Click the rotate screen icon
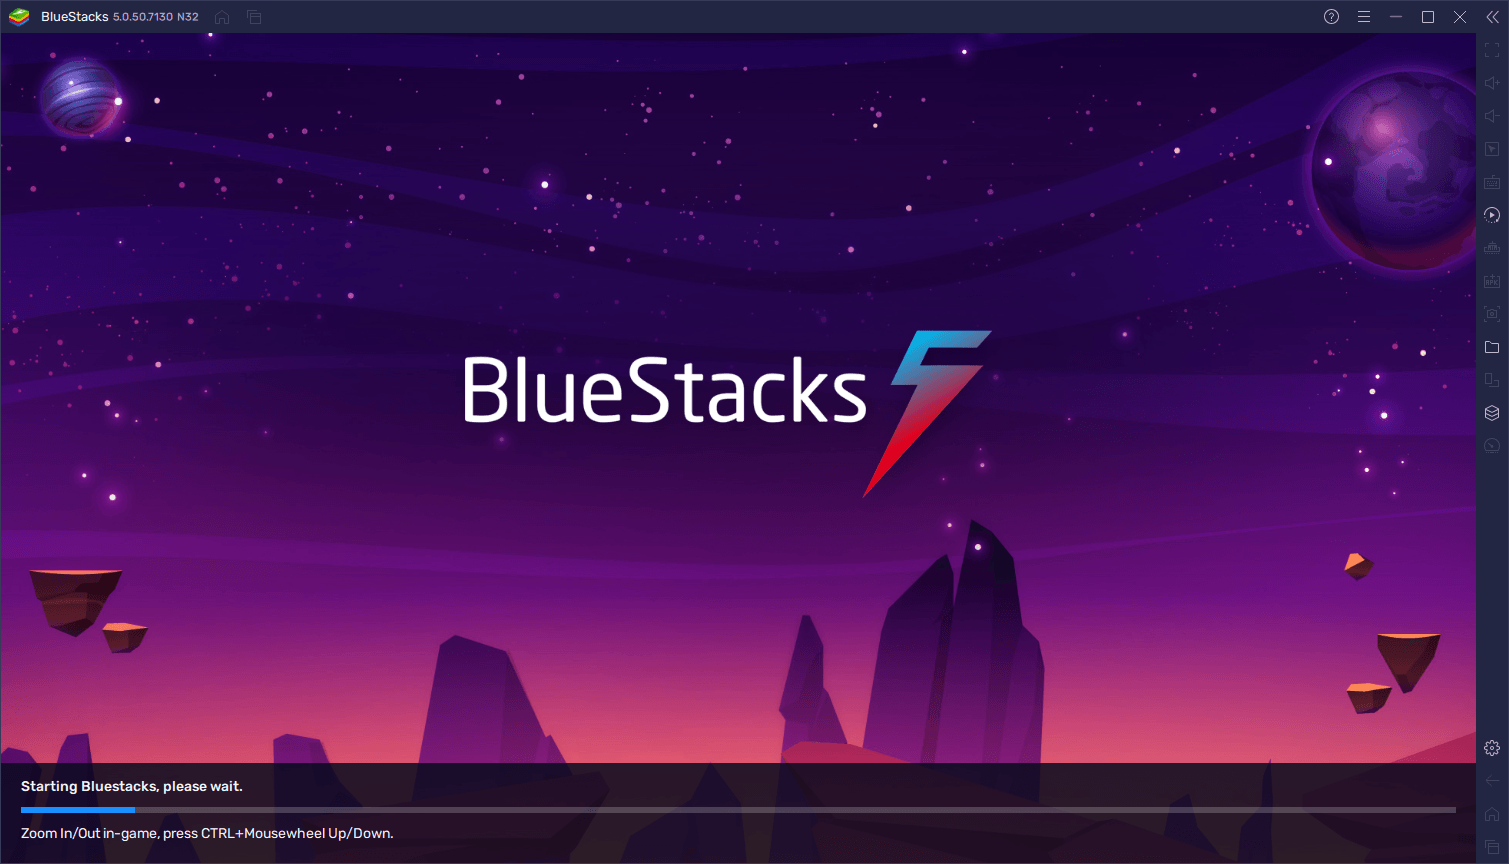This screenshot has height=864, width=1509. (x=1492, y=380)
